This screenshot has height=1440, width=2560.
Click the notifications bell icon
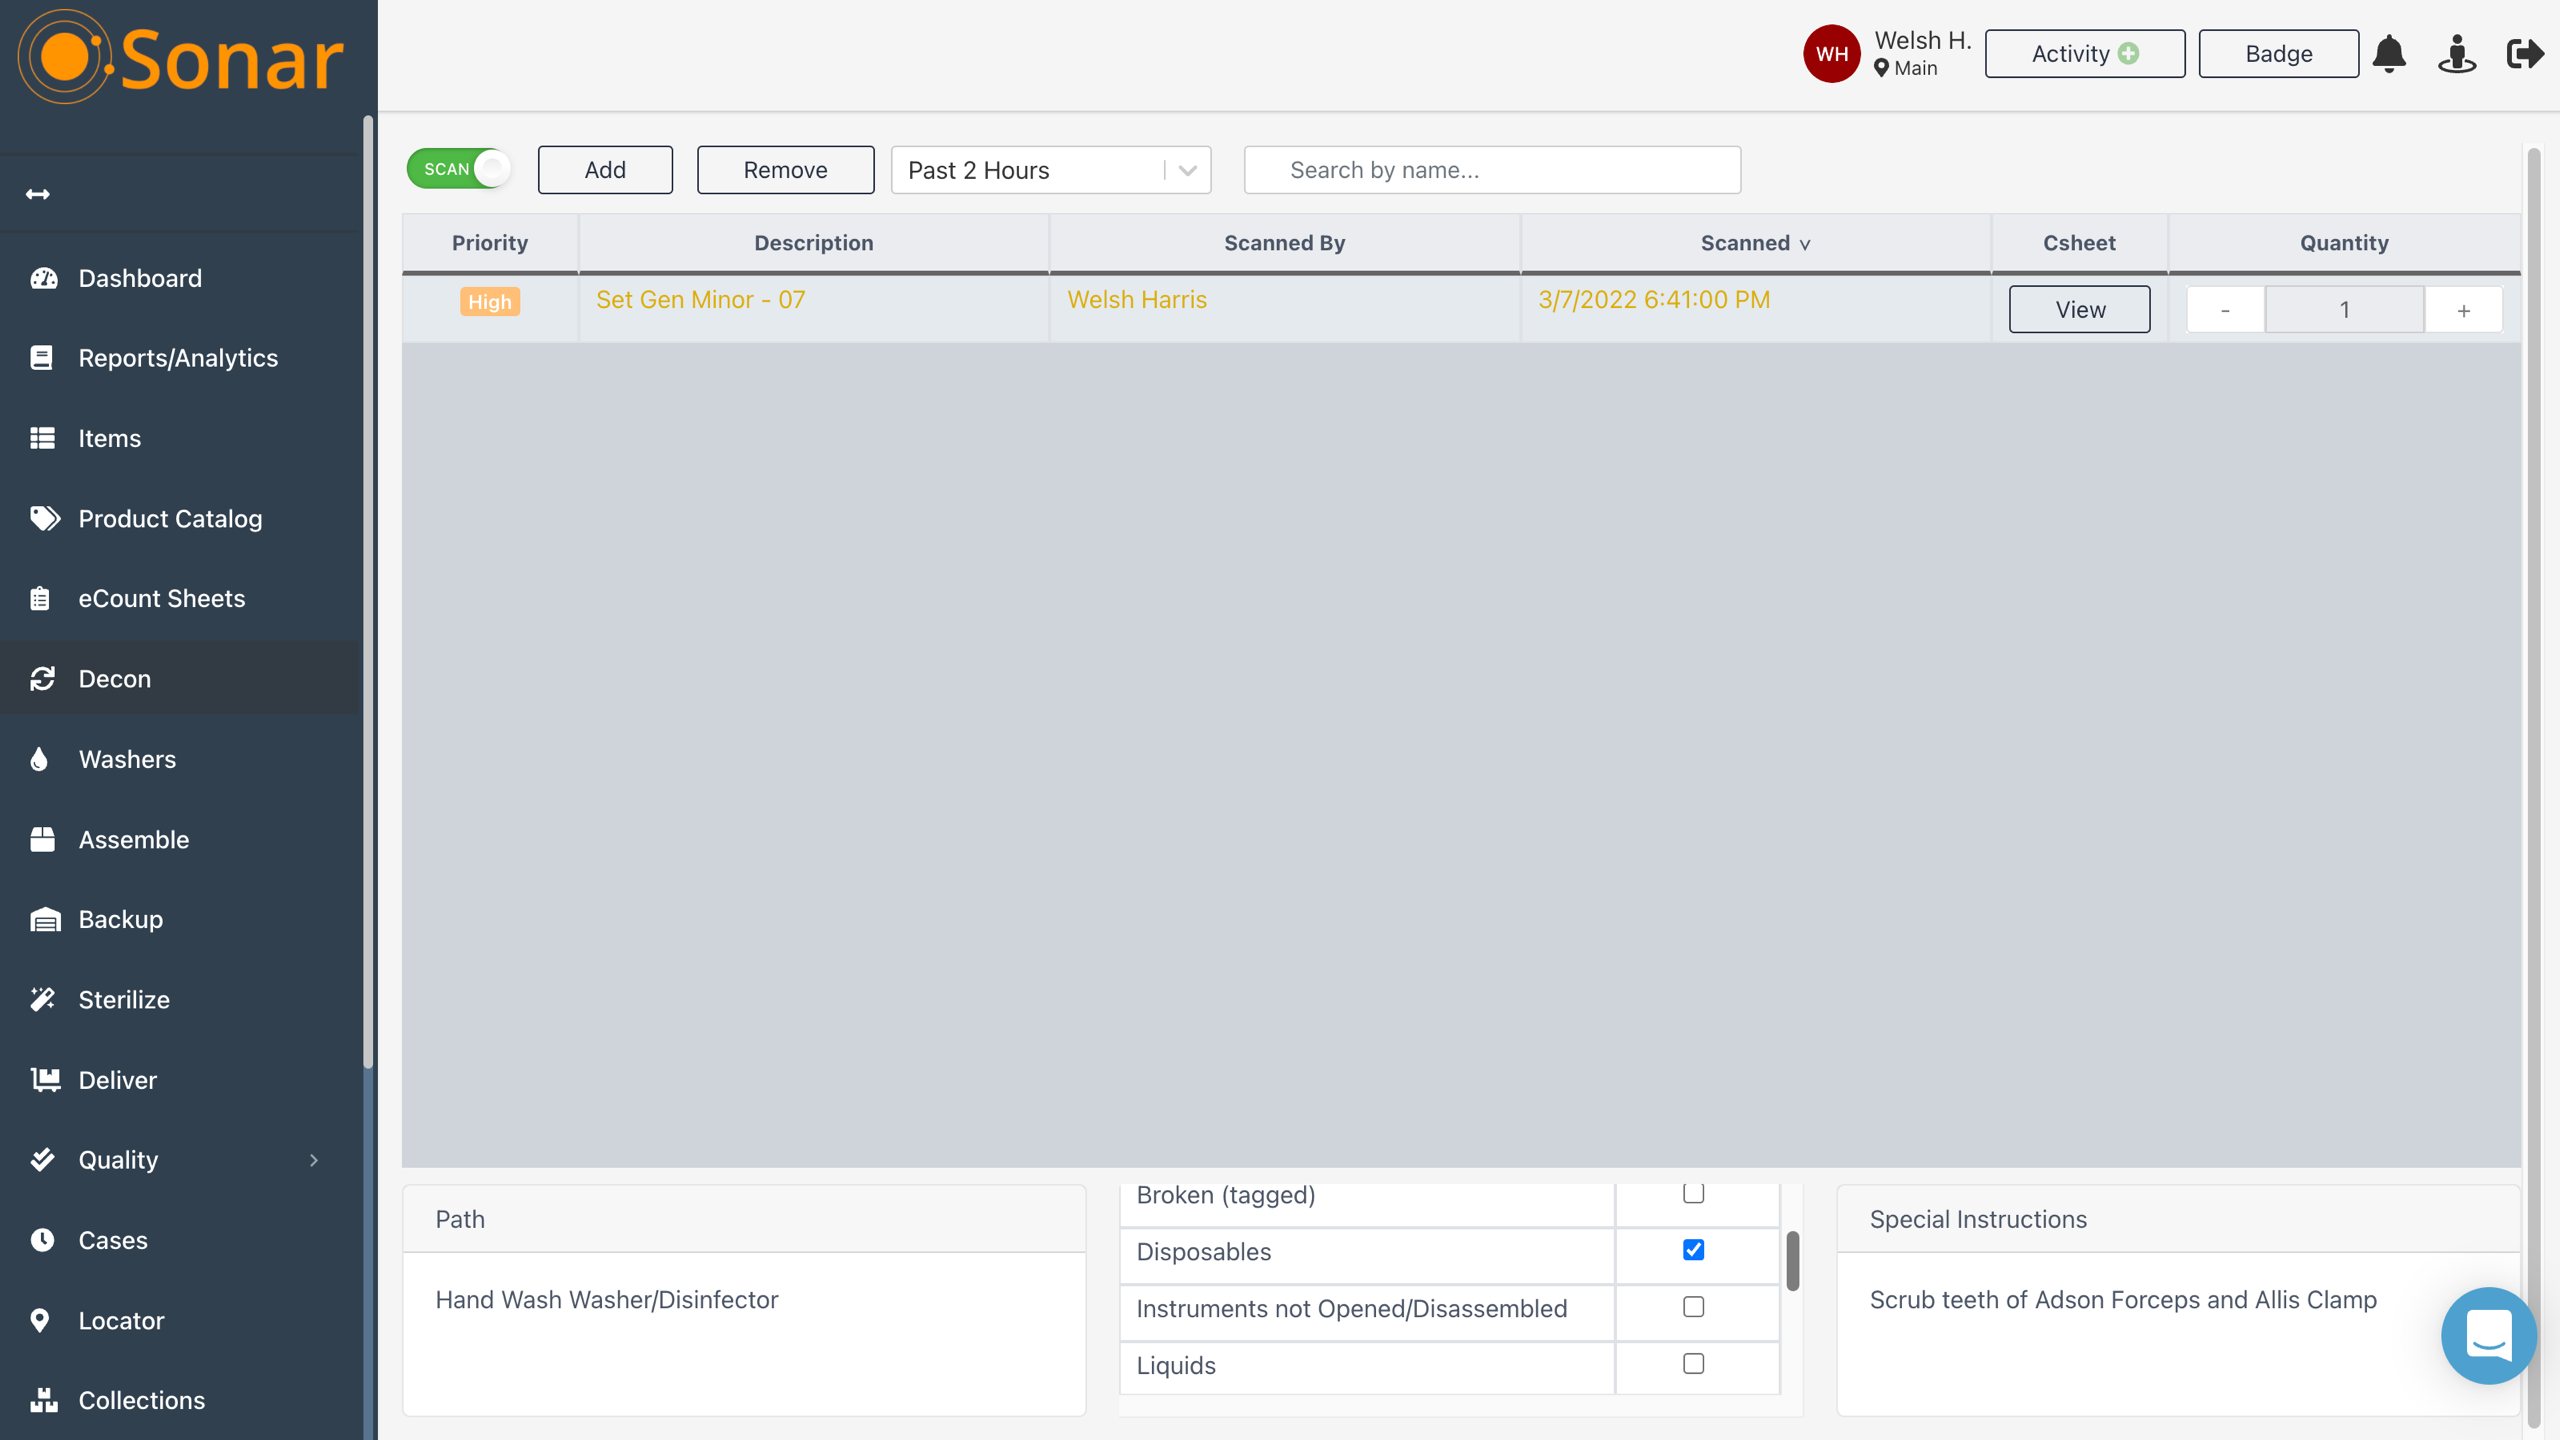pos(2389,53)
